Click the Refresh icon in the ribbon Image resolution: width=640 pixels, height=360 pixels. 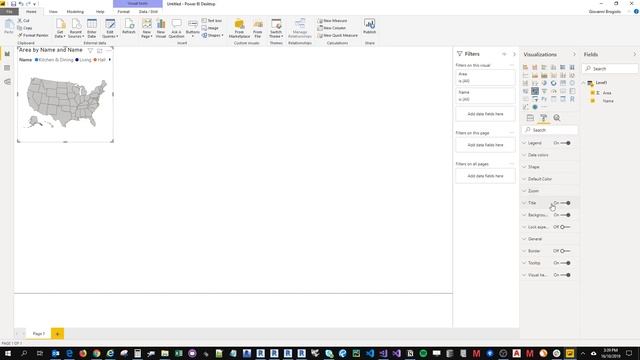(129, 26)
